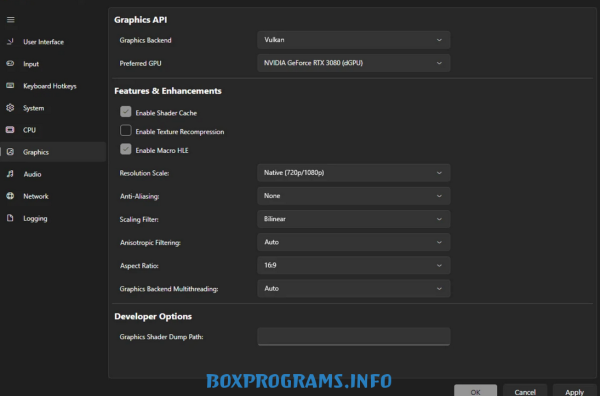Click the Graphics Shader Dump Path field
This screenshot has width=600, height=396.
pos(354,337)
